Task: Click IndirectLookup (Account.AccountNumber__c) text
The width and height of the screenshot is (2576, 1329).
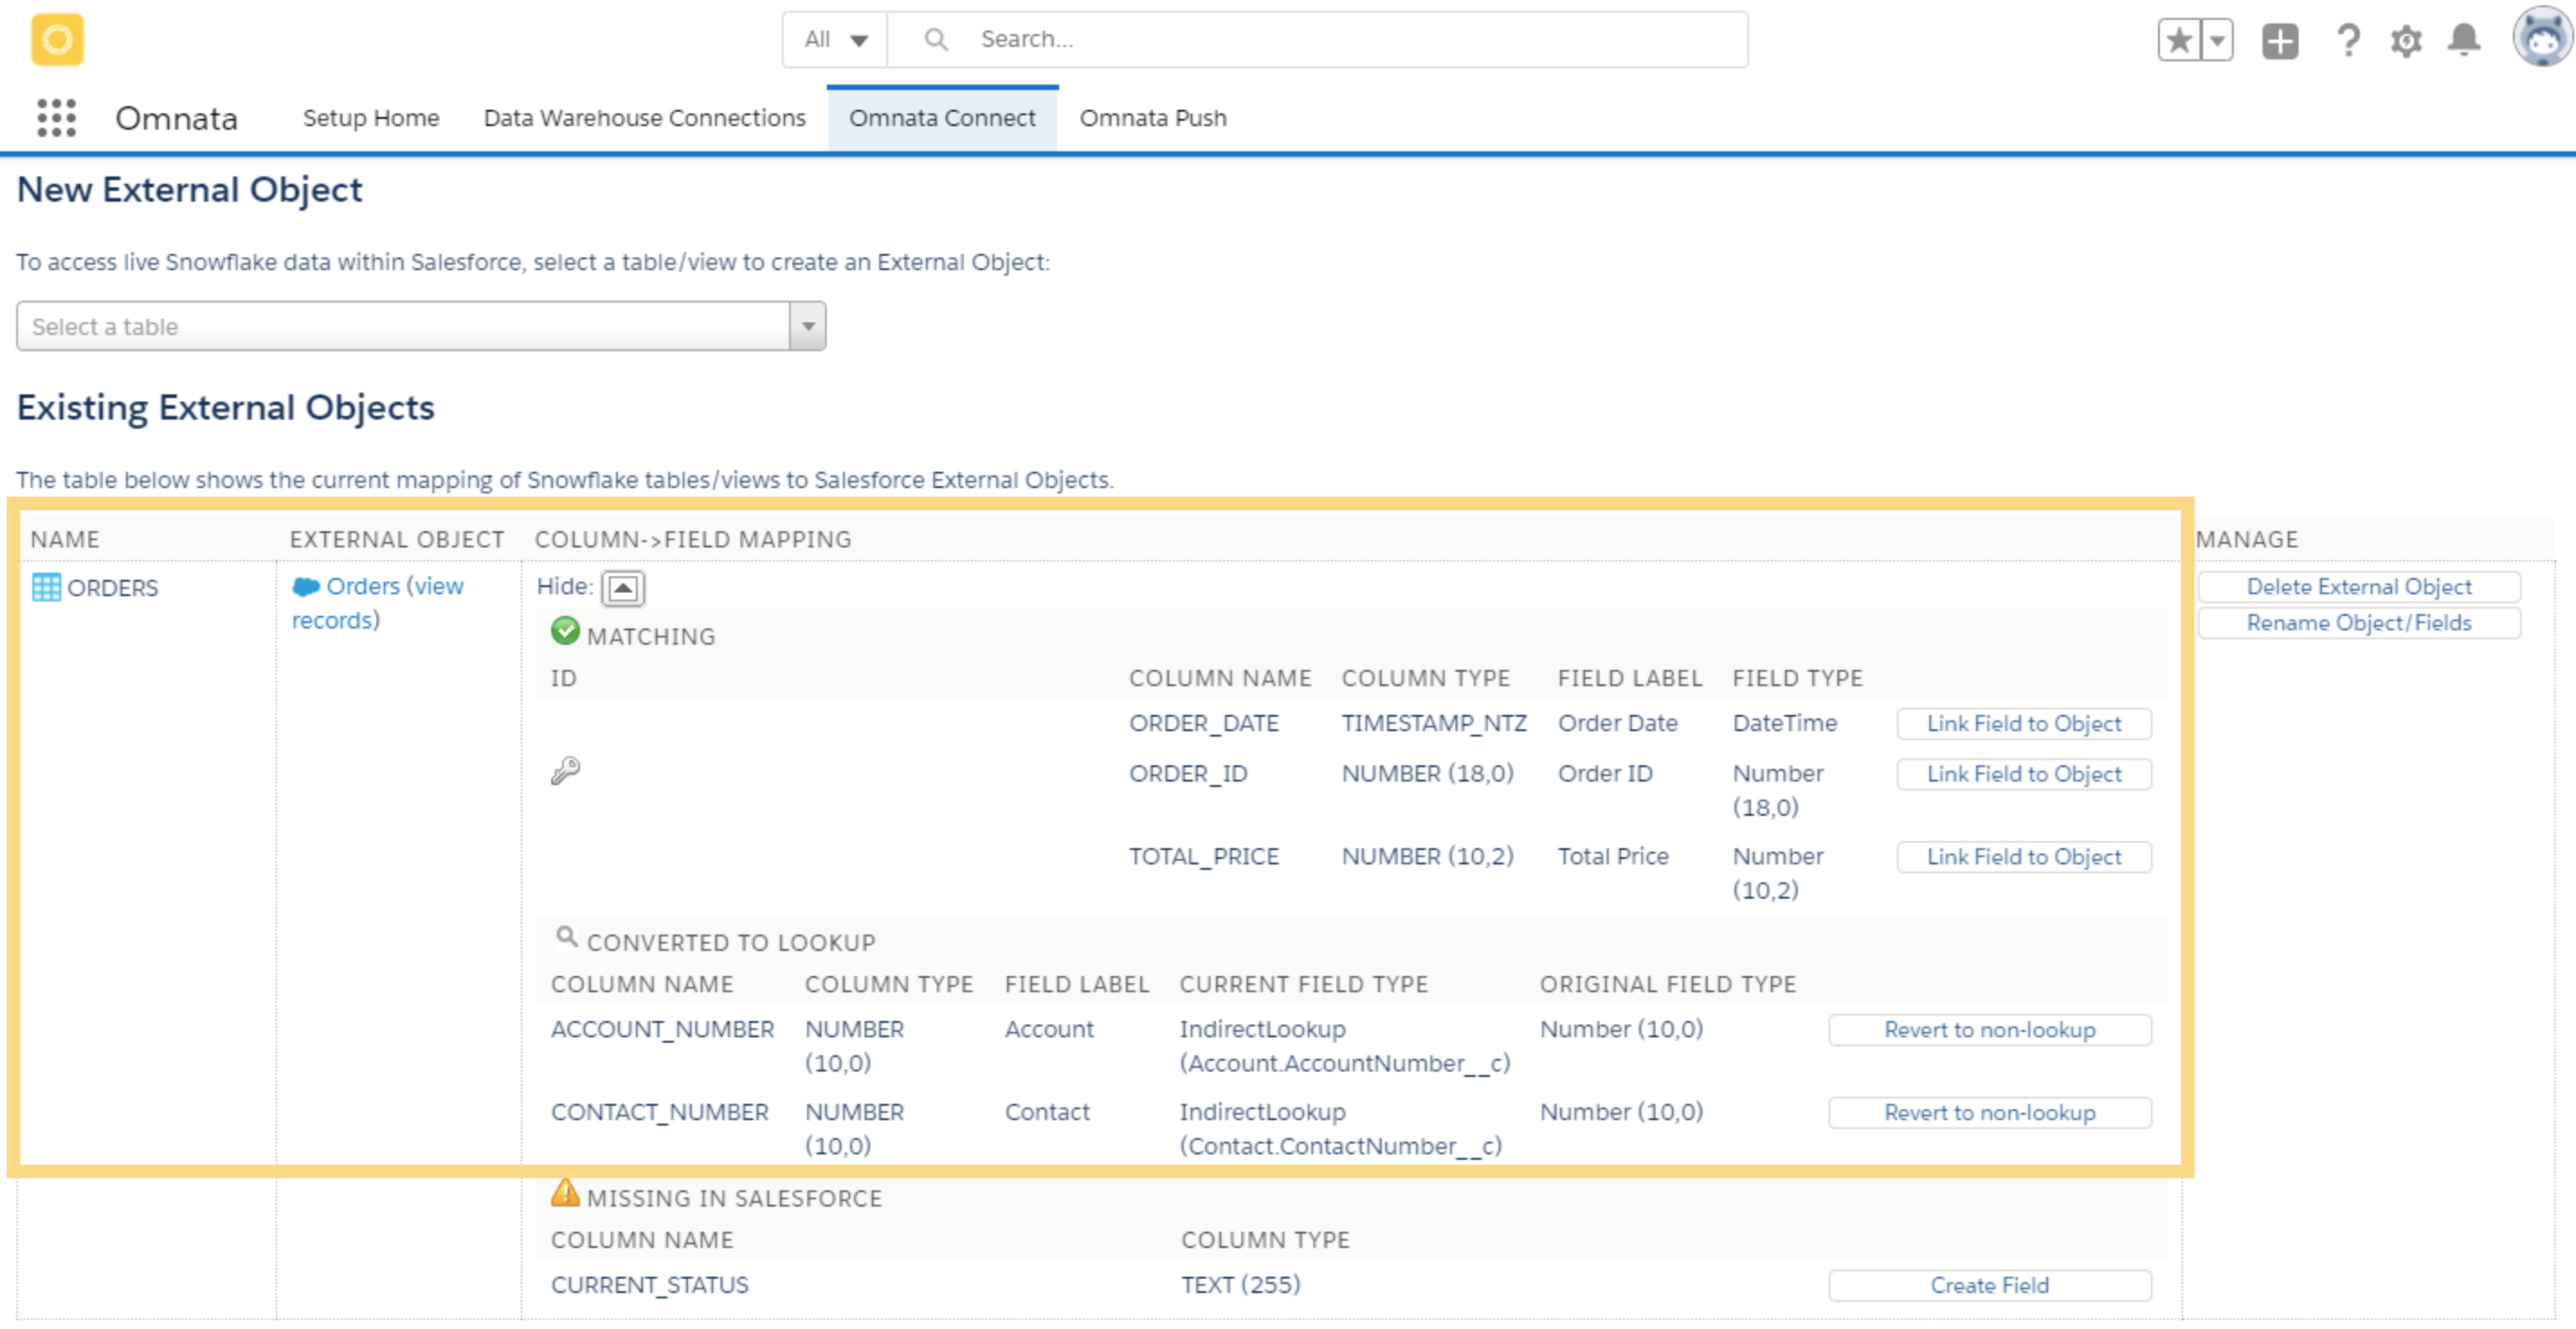Action: 1344,1046
